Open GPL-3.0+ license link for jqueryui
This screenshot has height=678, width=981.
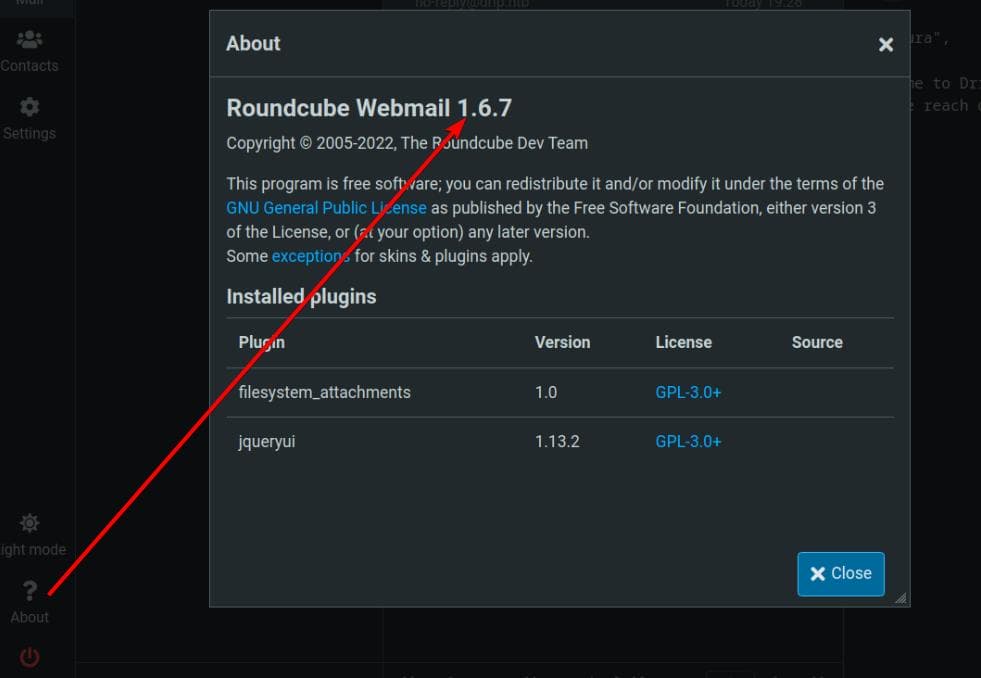(x=688, y=441)
